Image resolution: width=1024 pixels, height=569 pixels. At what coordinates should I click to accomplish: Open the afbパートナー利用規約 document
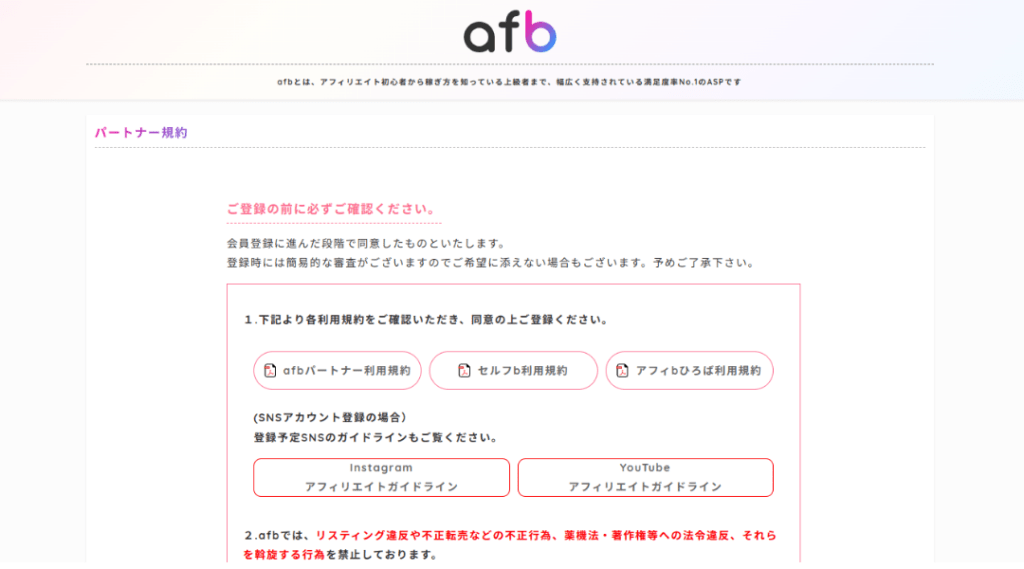pos(337,370)
